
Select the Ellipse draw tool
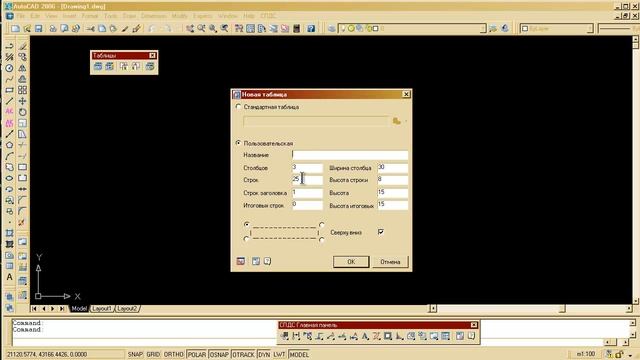click(9, 178)
